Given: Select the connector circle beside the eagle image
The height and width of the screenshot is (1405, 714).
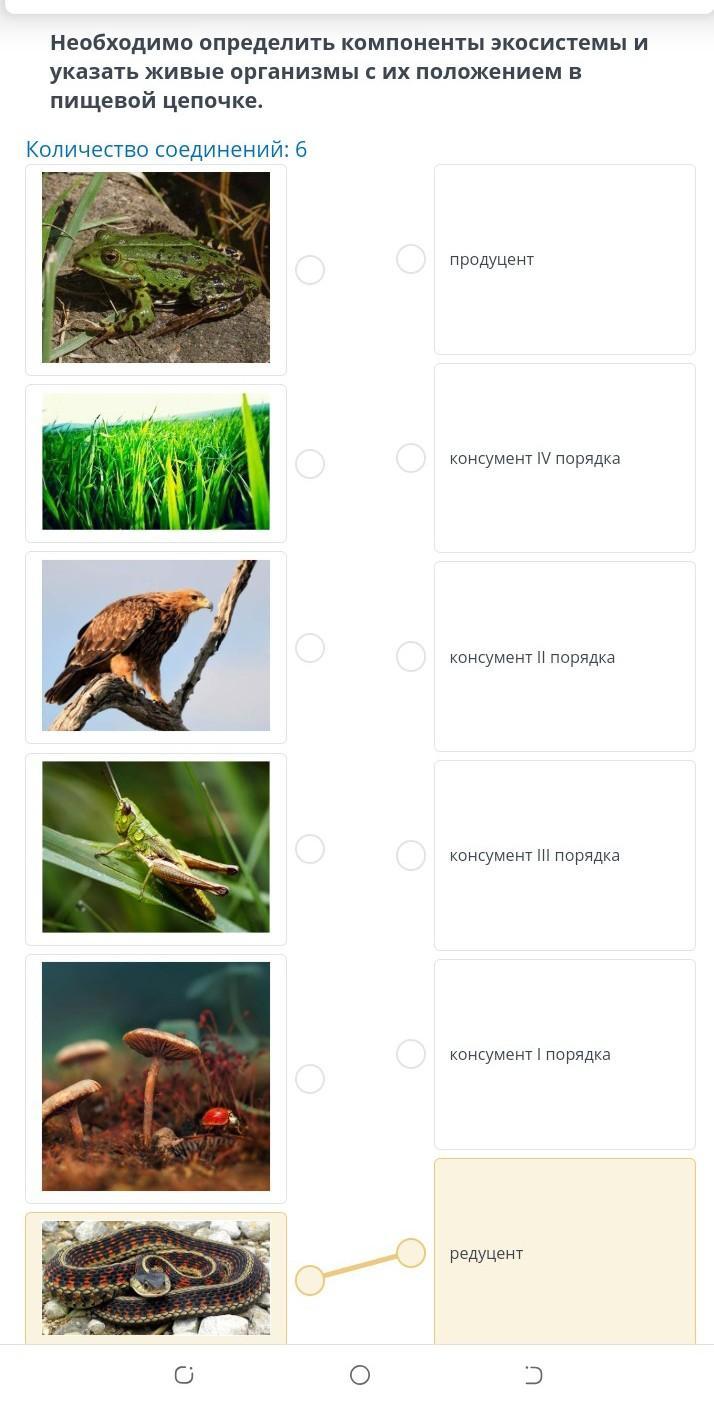Looking at the screenshot, I should point(310,648).
